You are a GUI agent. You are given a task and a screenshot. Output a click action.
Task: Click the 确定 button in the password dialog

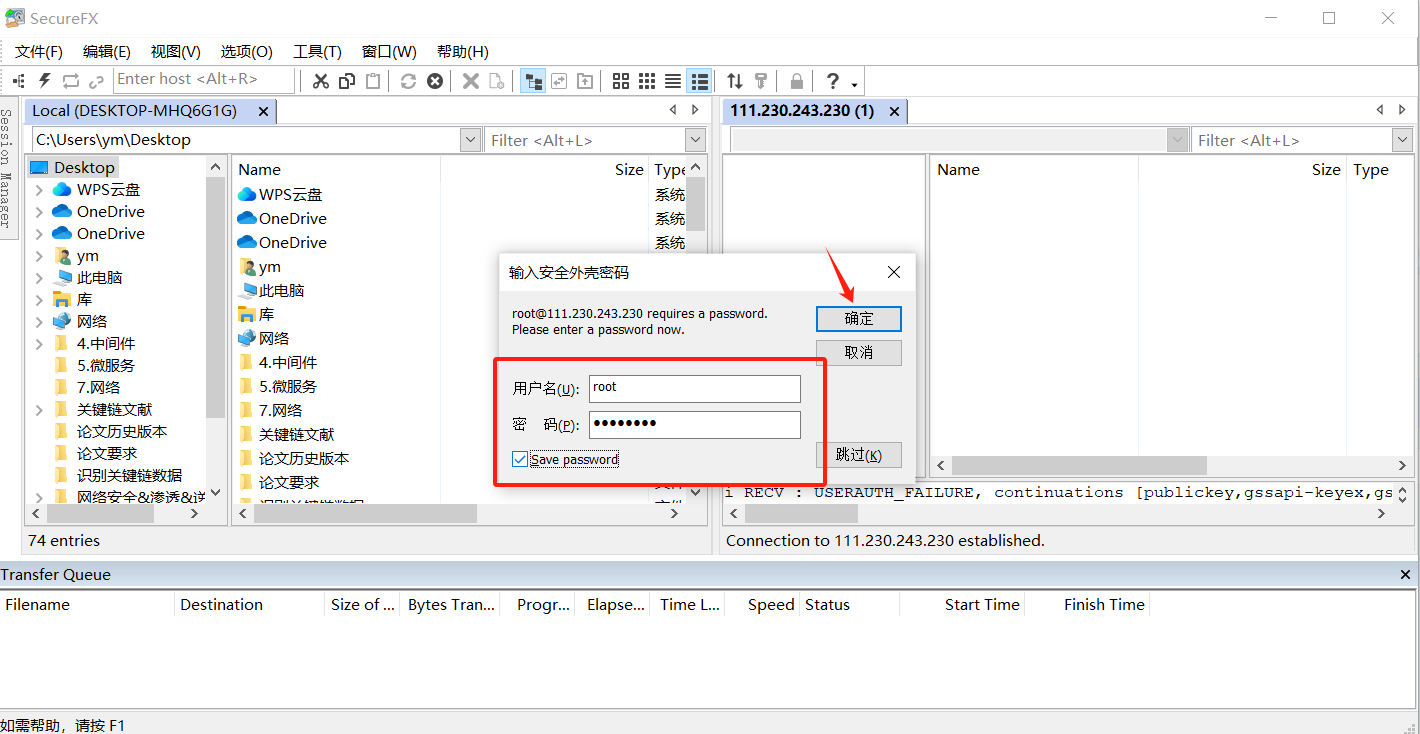point(858,318)
